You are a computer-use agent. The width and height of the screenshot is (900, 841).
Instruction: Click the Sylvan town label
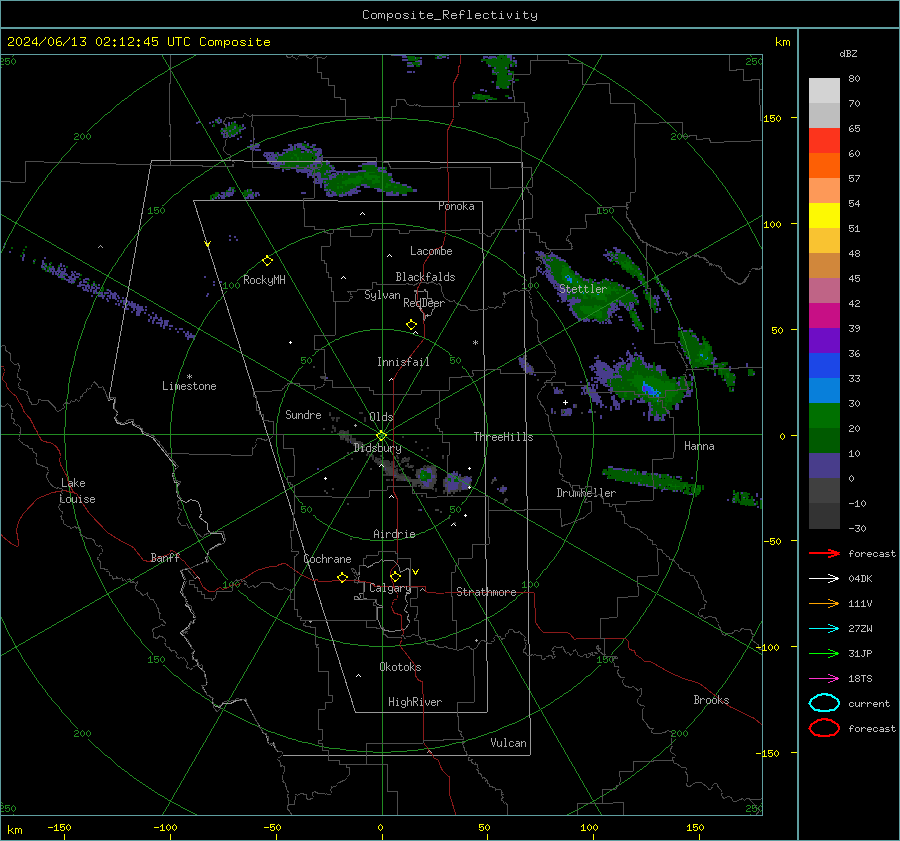tap(382, 295)
